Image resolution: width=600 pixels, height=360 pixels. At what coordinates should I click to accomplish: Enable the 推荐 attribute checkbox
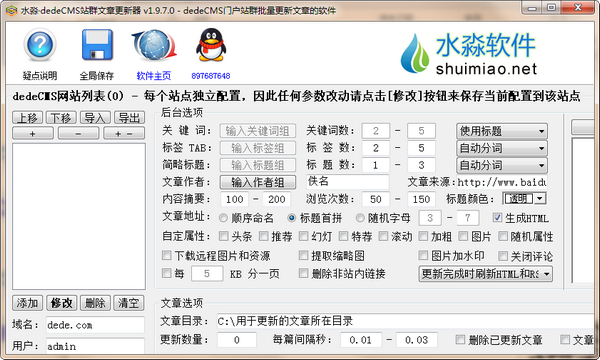point(264,236)
